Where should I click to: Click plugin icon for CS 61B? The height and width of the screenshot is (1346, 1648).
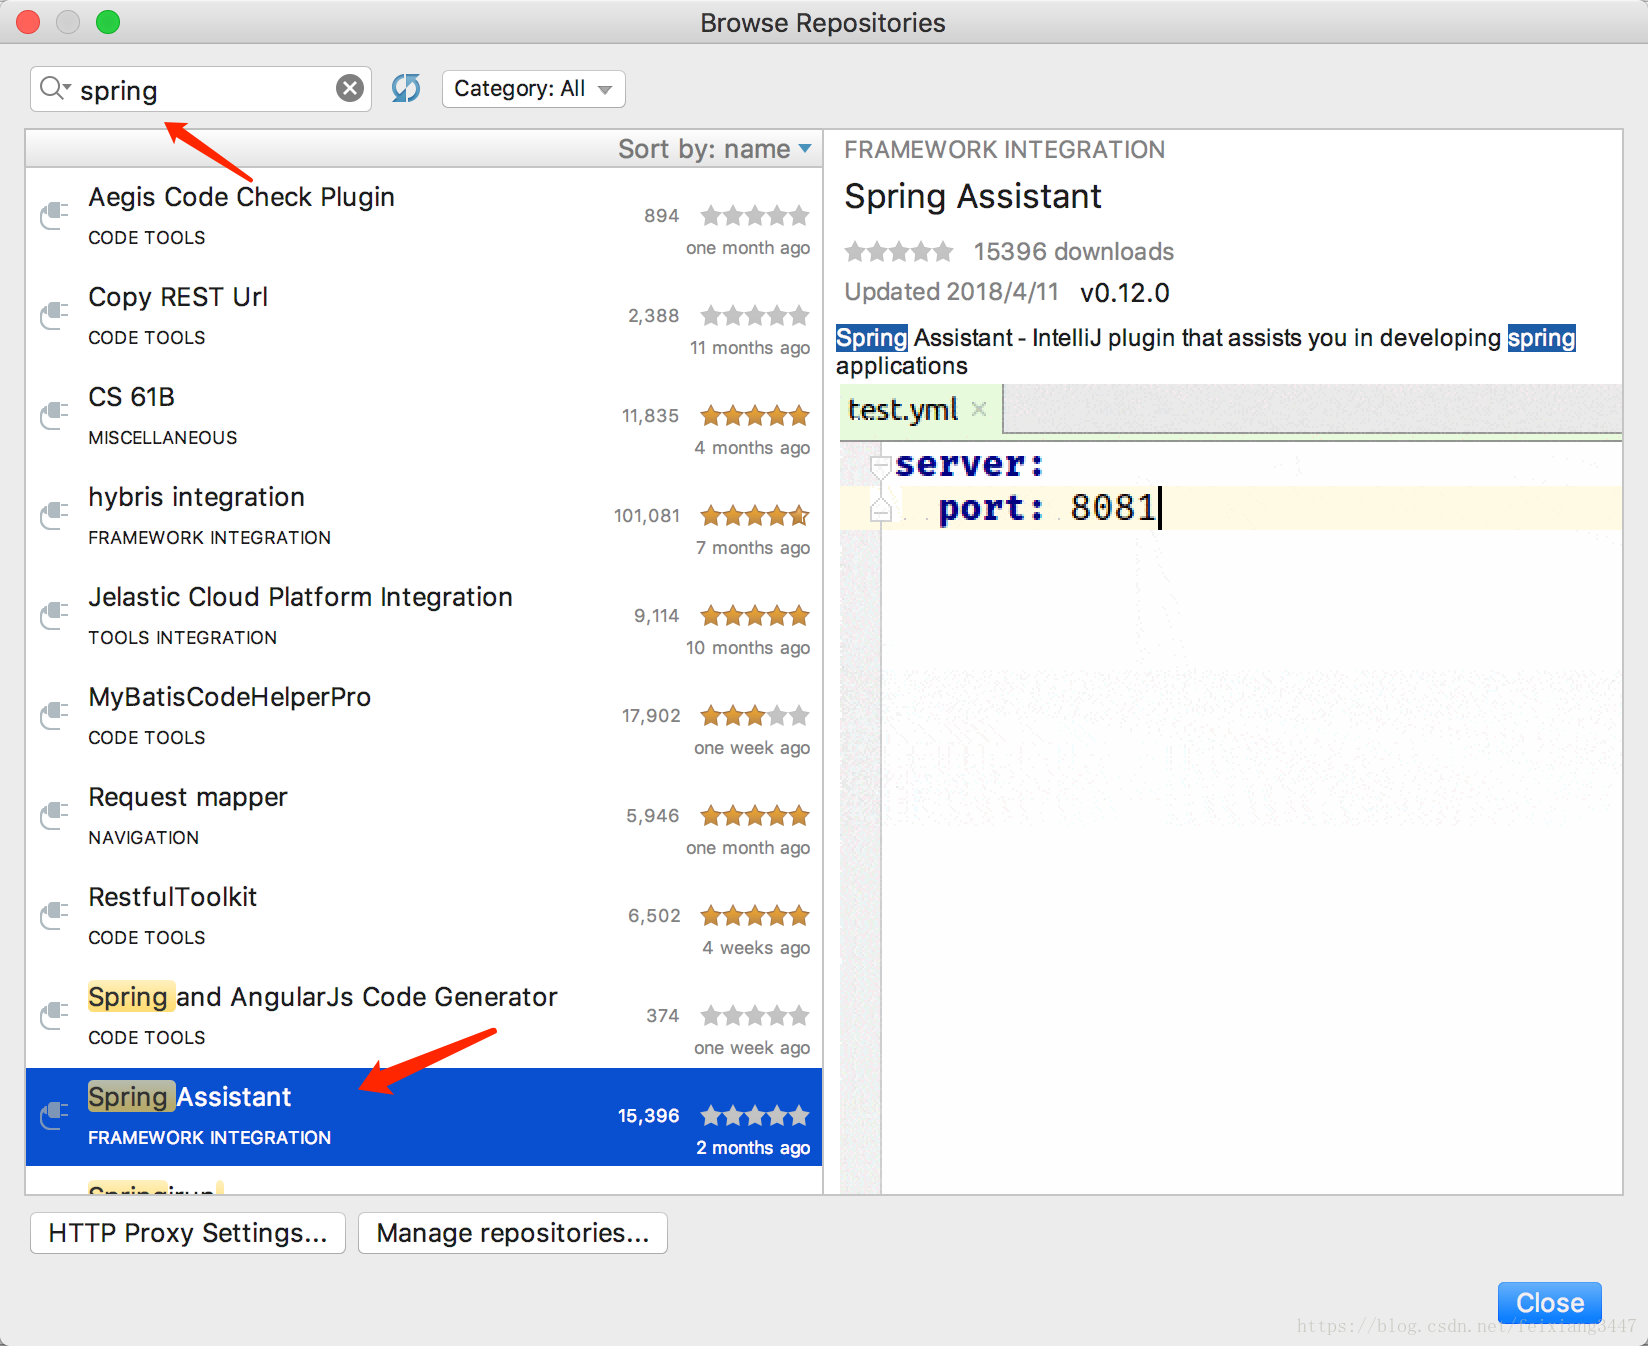coord(54,415)
